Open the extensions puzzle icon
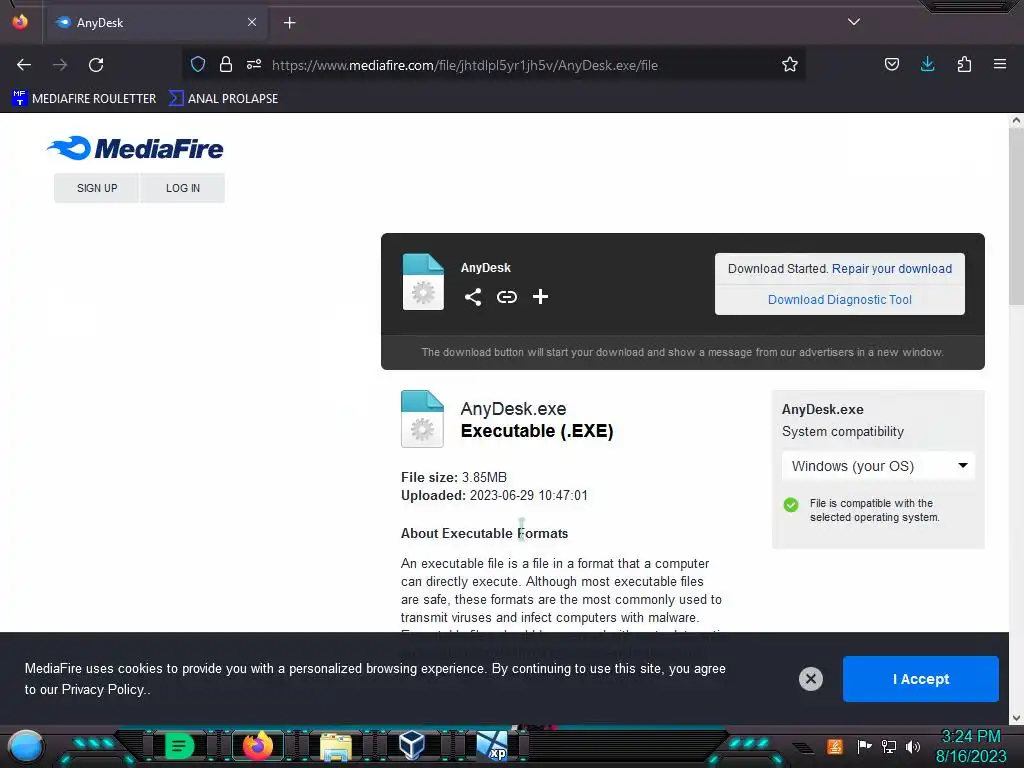The height and width of the screenshot is (768, 1024). 964,64
